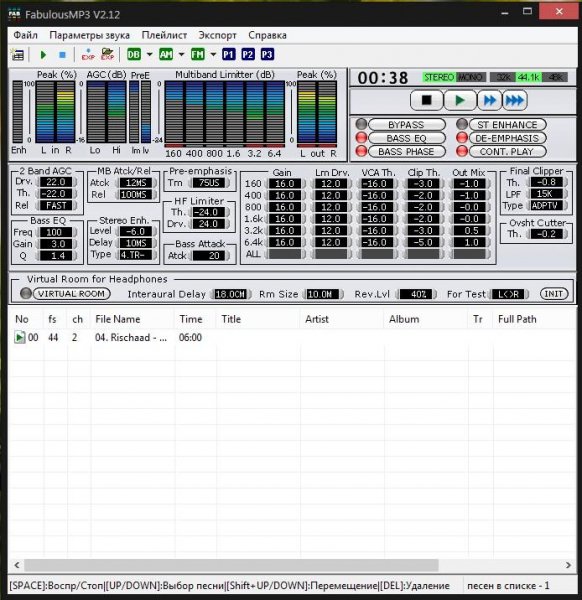Stop playback with the black square button
582x600 pixels.
(x=427, y=100)
